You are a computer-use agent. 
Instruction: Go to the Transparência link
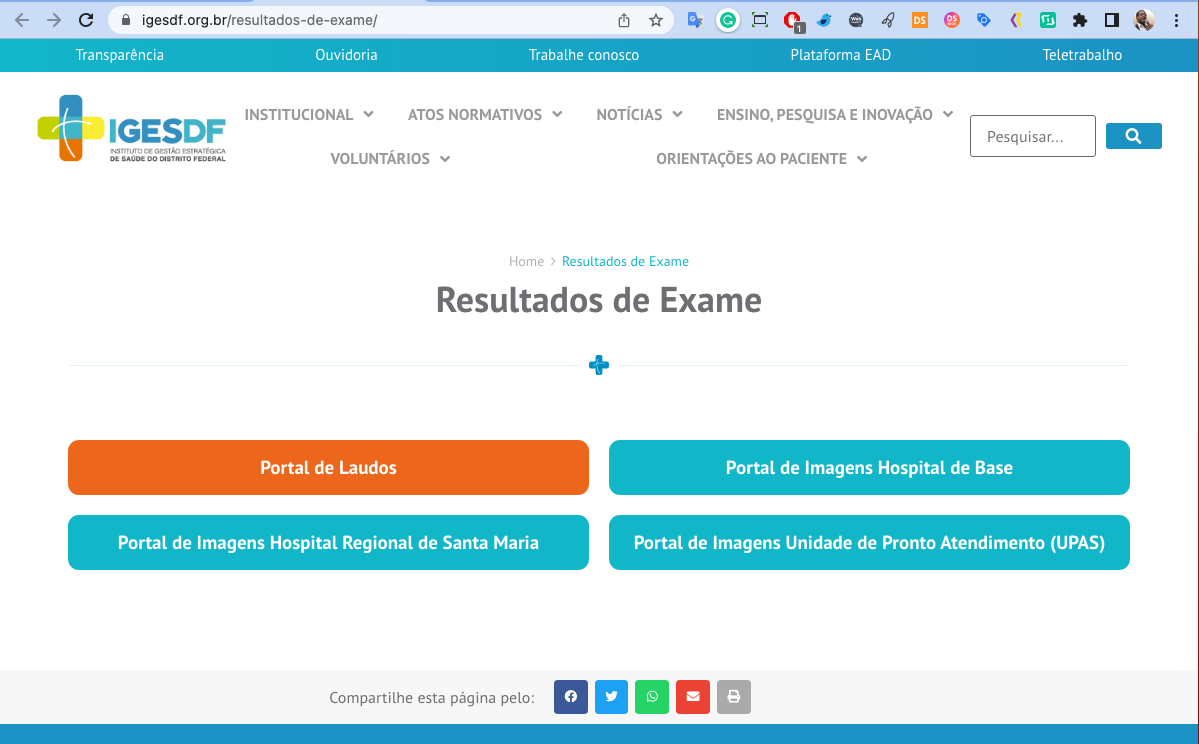click(120, 55)
